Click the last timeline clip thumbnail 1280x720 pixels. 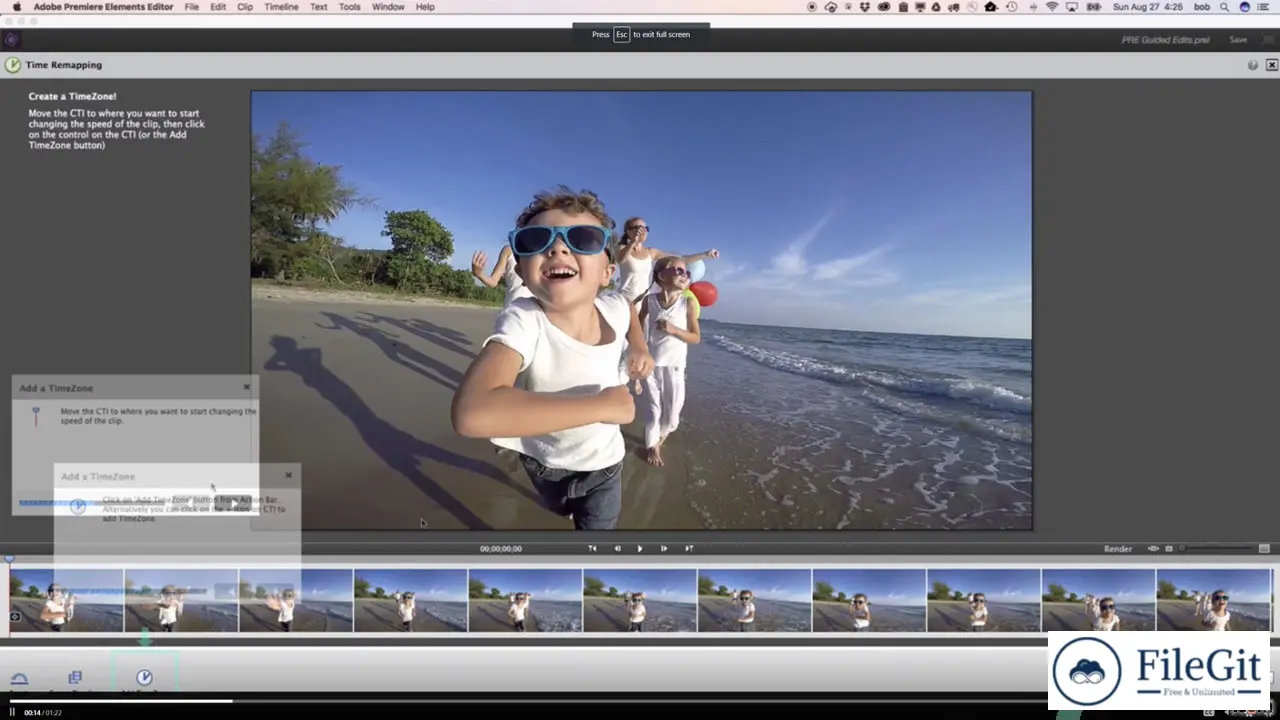[1214, 600]
